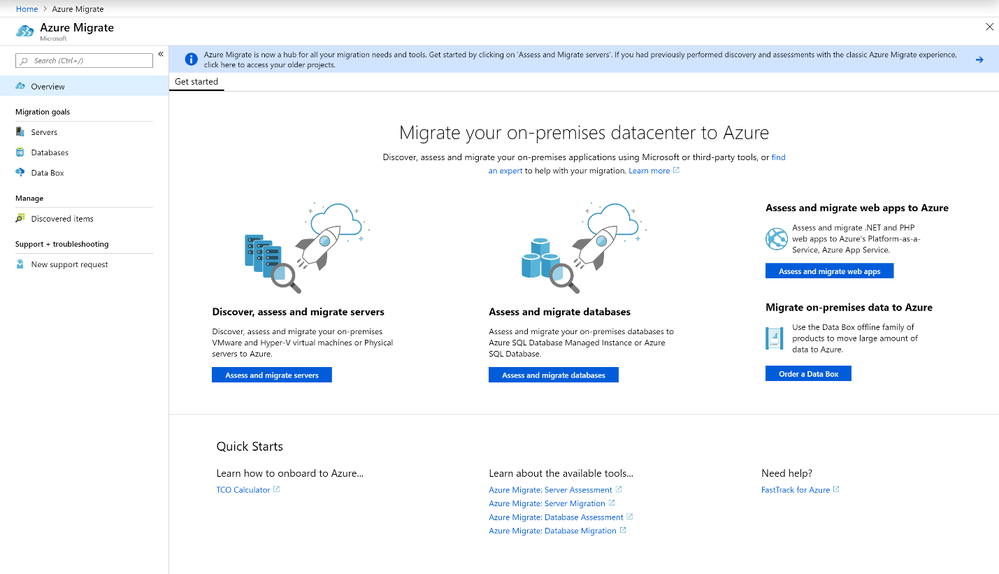The height and width of the screenshot is (574, 999).
Task: Click external link icon beside Database Assessment
Action: click(x=629, y=517)
